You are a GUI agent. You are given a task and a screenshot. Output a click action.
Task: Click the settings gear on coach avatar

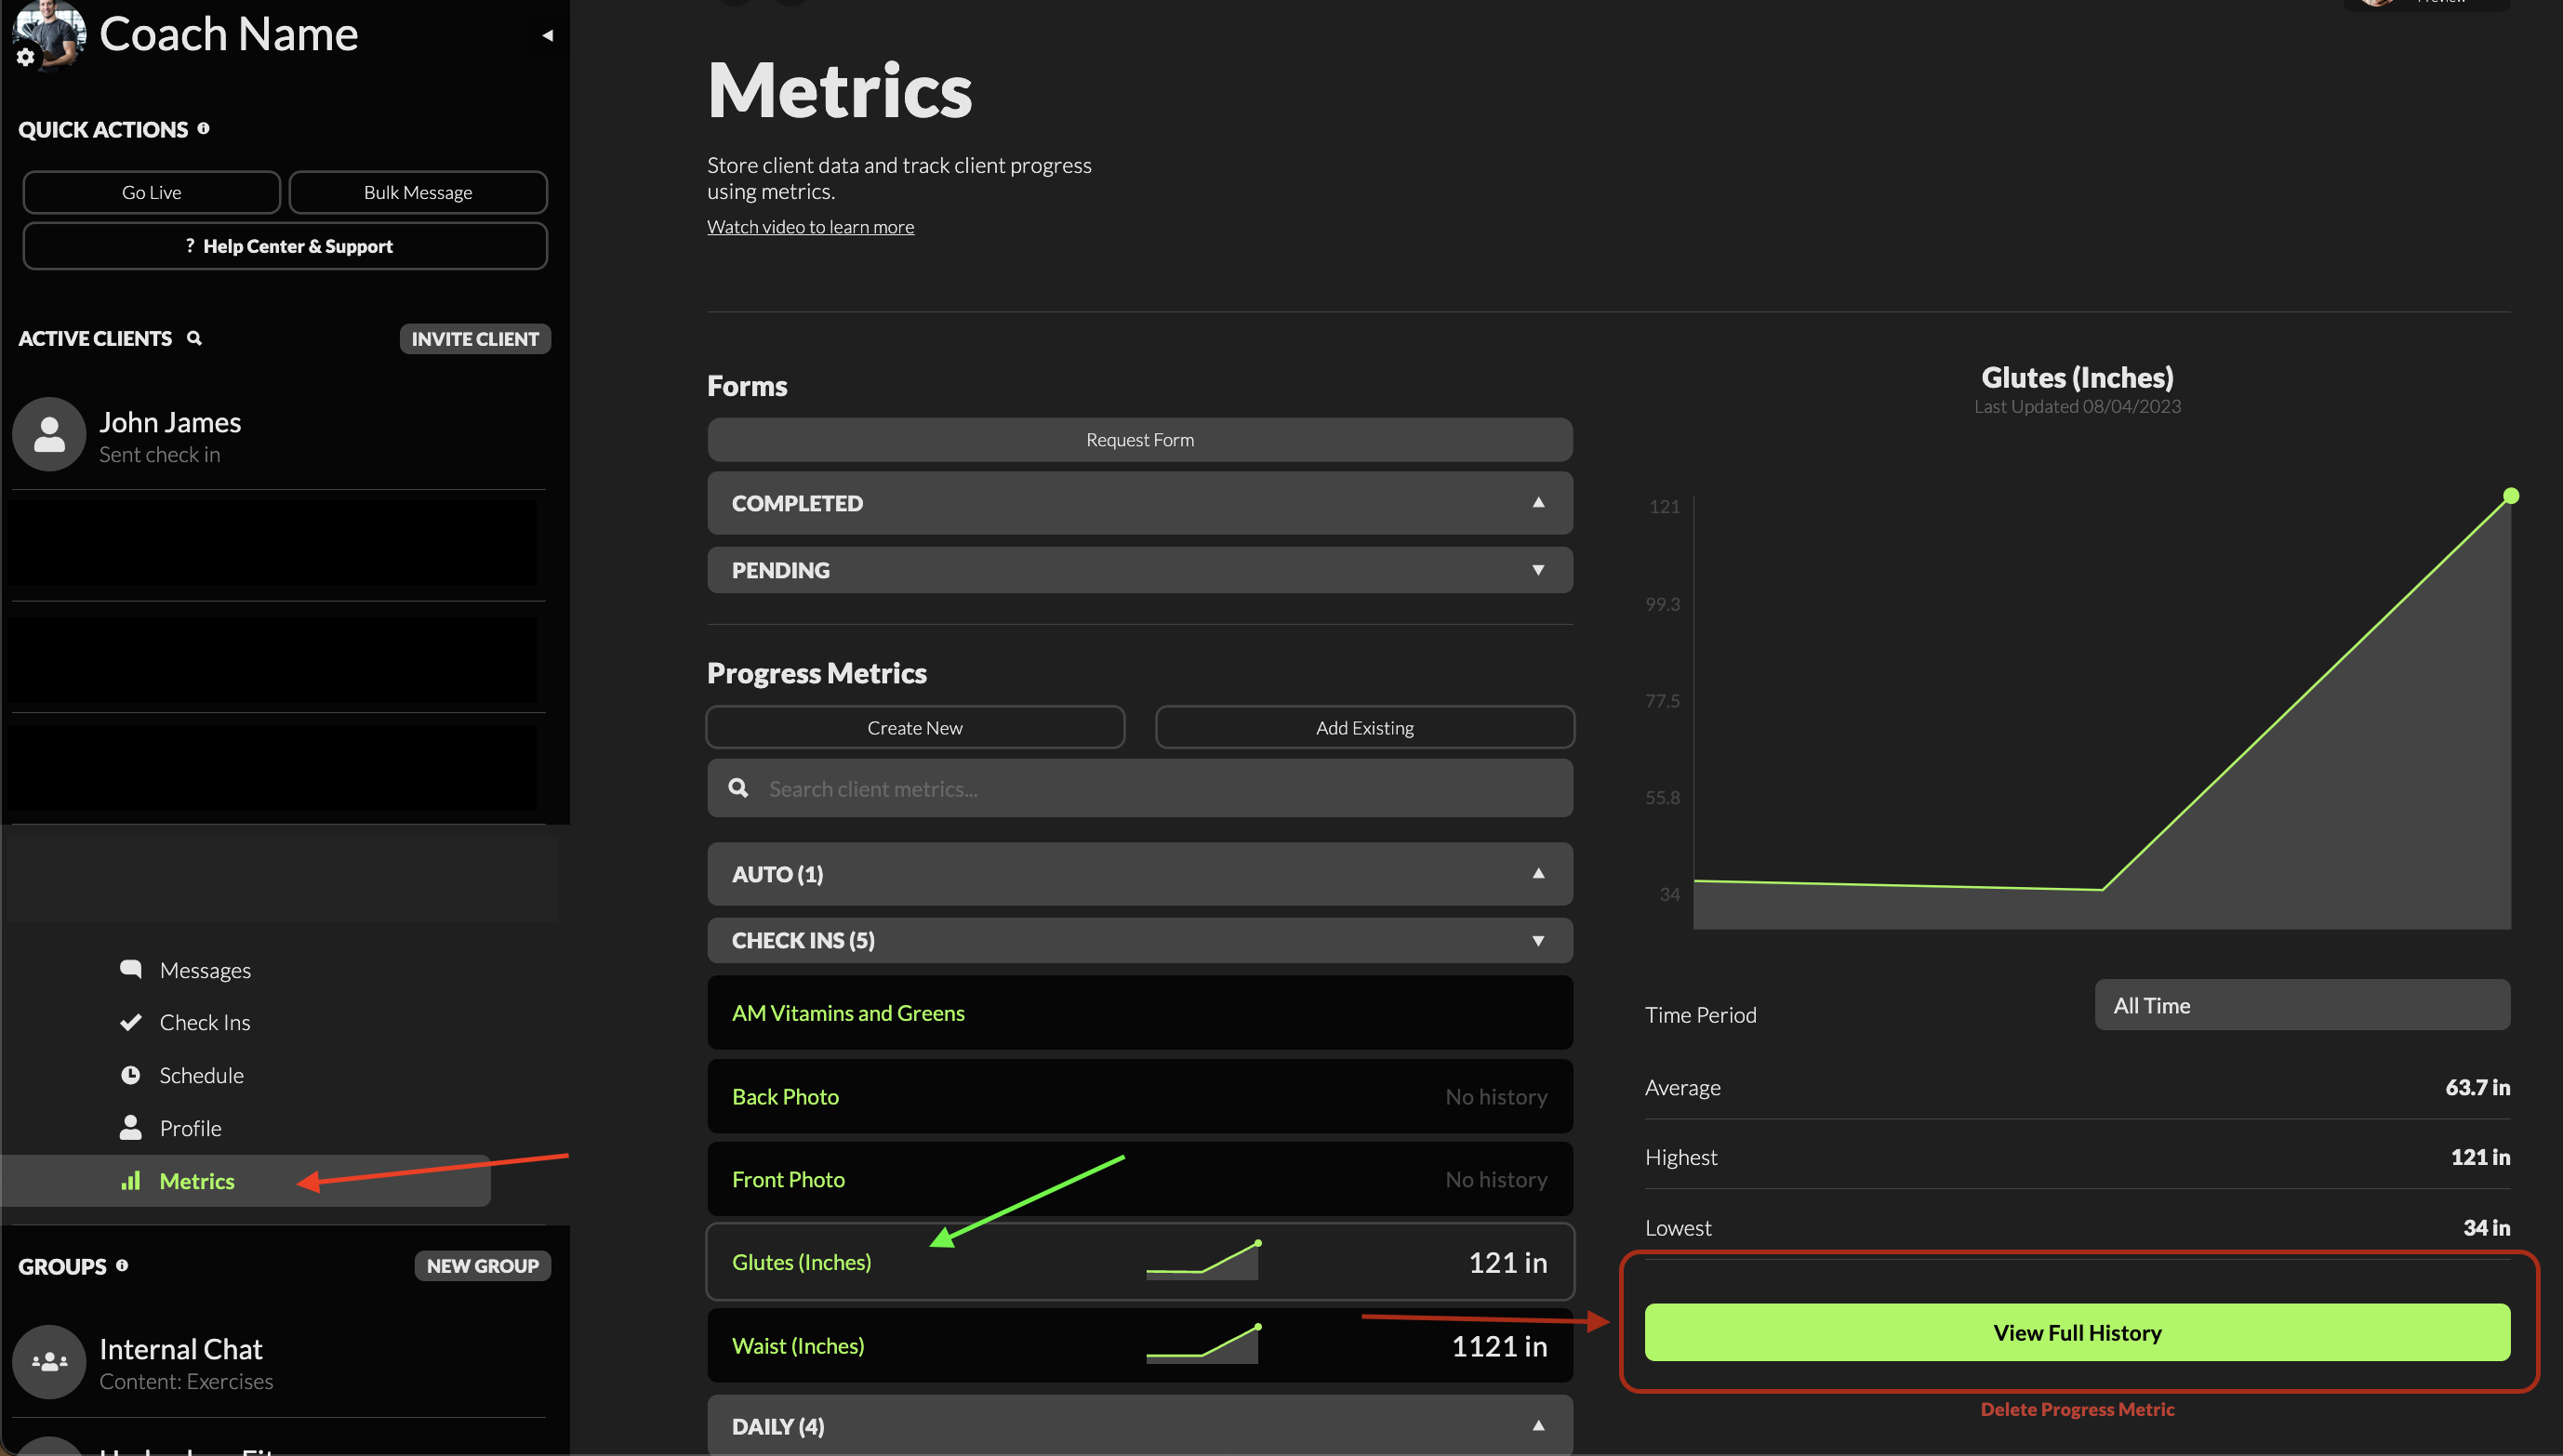26,57
